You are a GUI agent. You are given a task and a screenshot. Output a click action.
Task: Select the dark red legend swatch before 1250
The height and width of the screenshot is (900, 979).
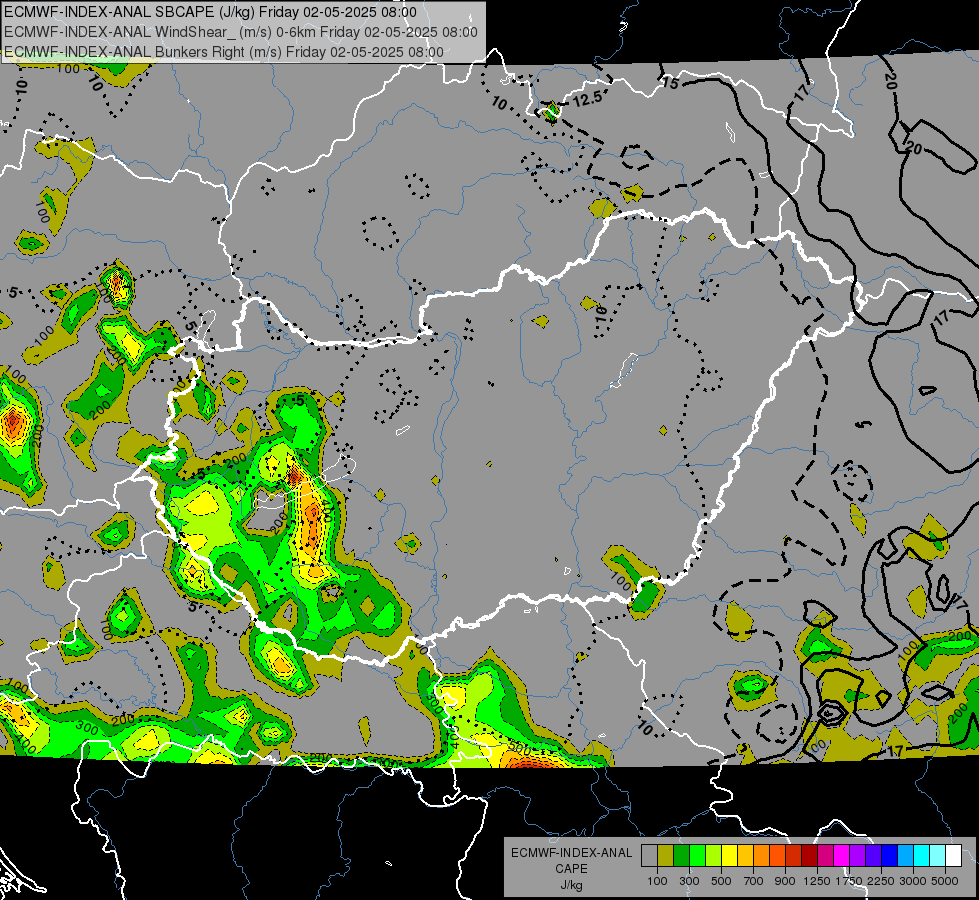tap(809, 856)
